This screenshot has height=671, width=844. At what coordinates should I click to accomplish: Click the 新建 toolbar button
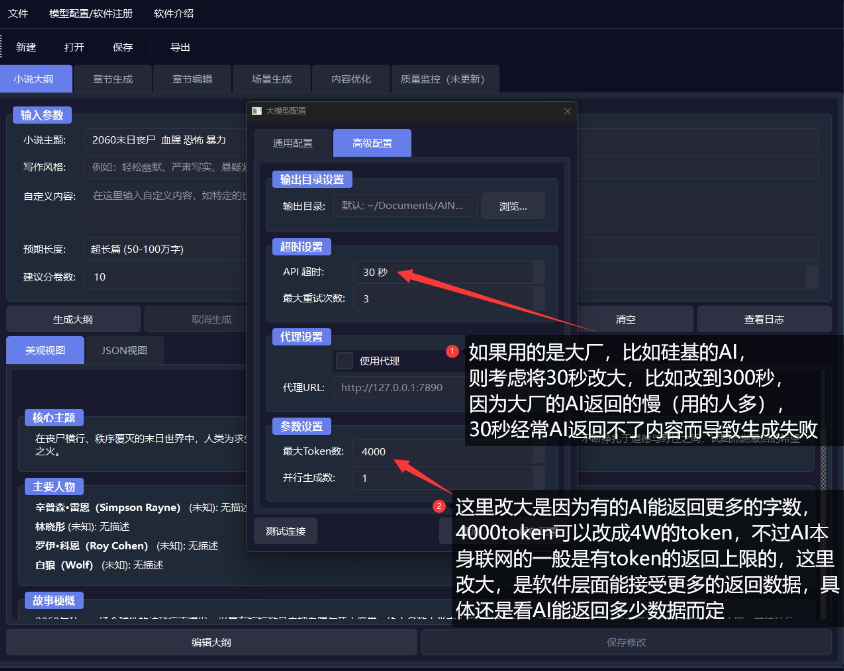[26, 47]
